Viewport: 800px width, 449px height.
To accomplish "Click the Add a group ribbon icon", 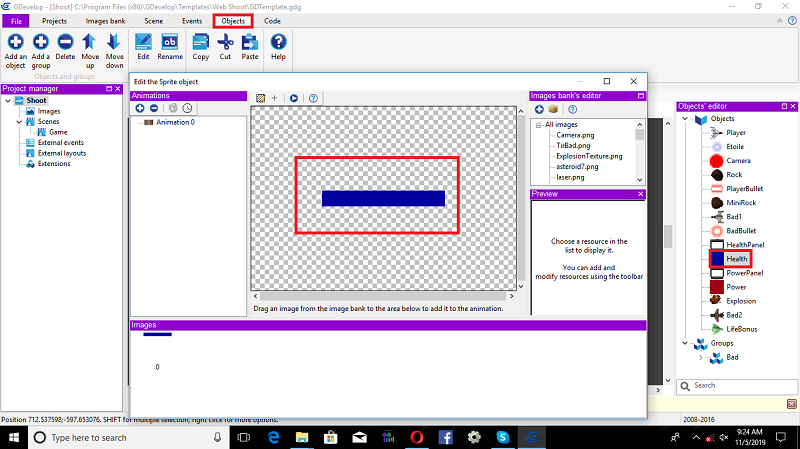I will (x=41, y=42).
